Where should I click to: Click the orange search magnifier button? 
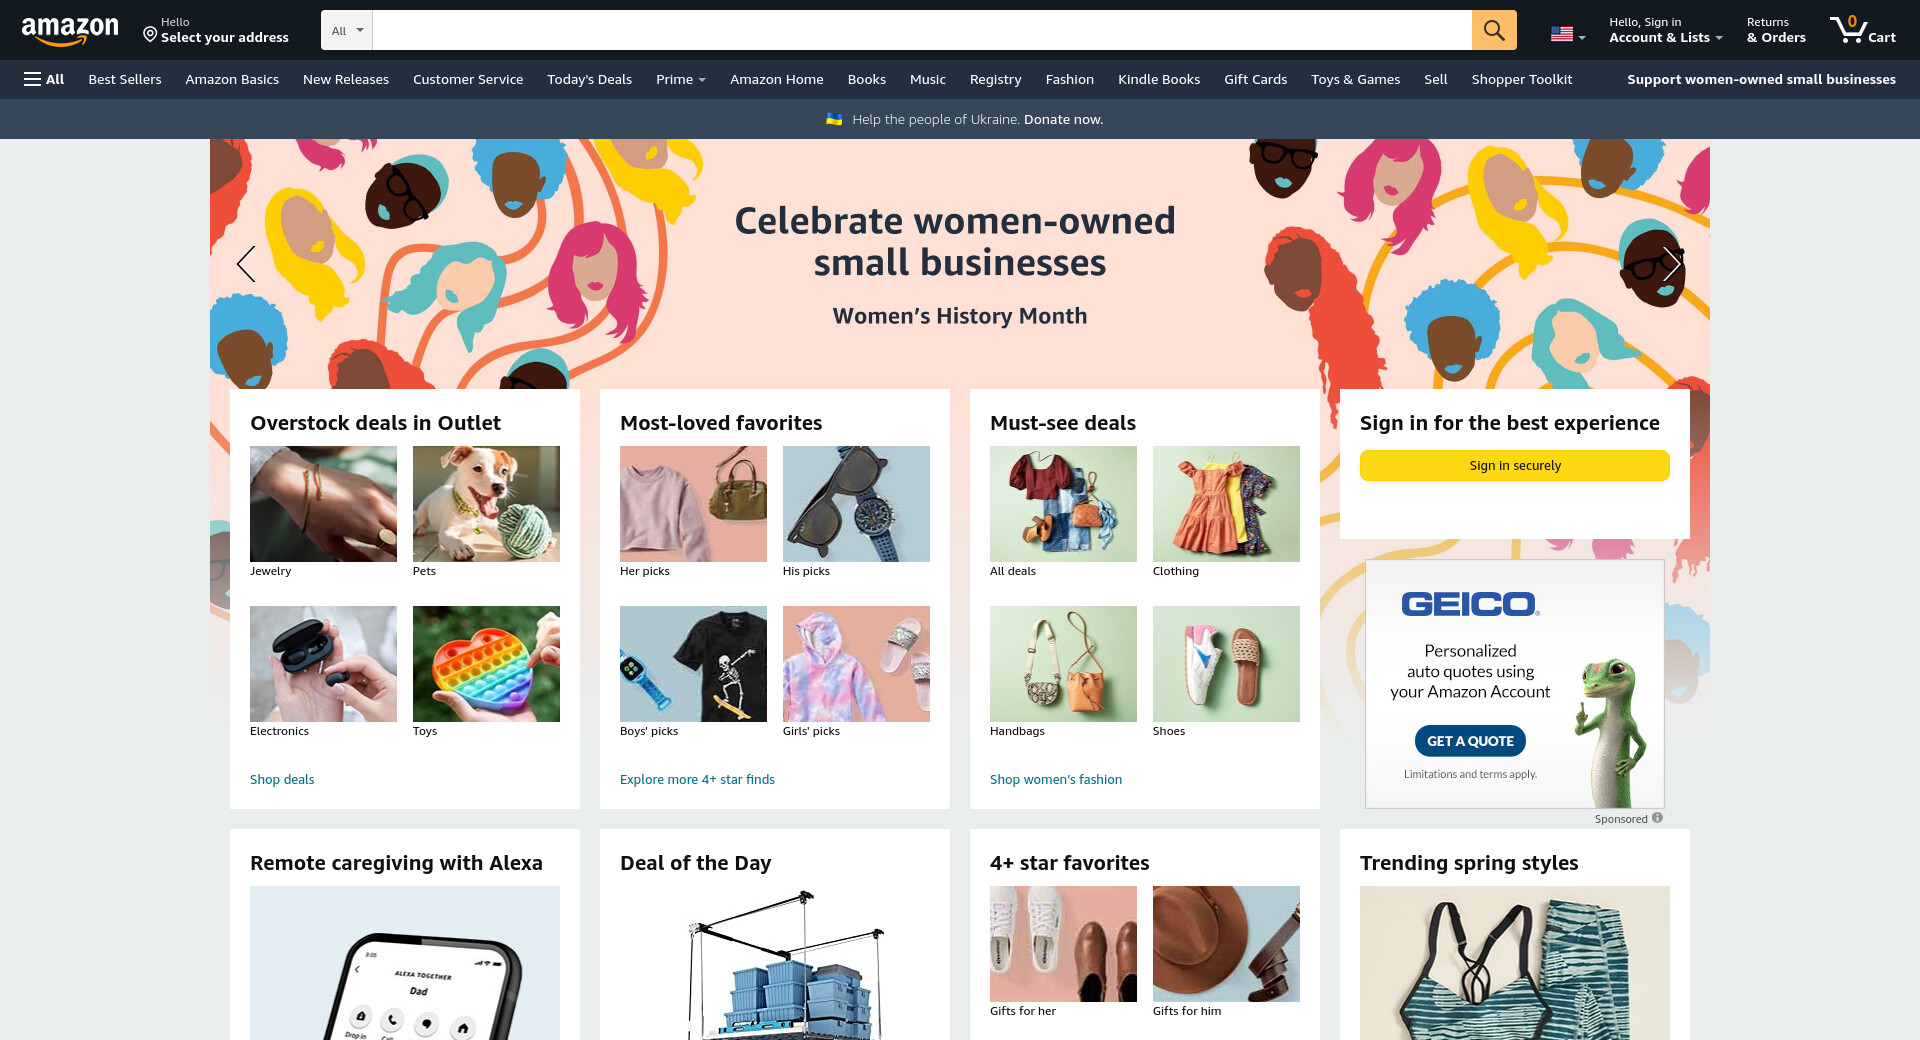1494,30
